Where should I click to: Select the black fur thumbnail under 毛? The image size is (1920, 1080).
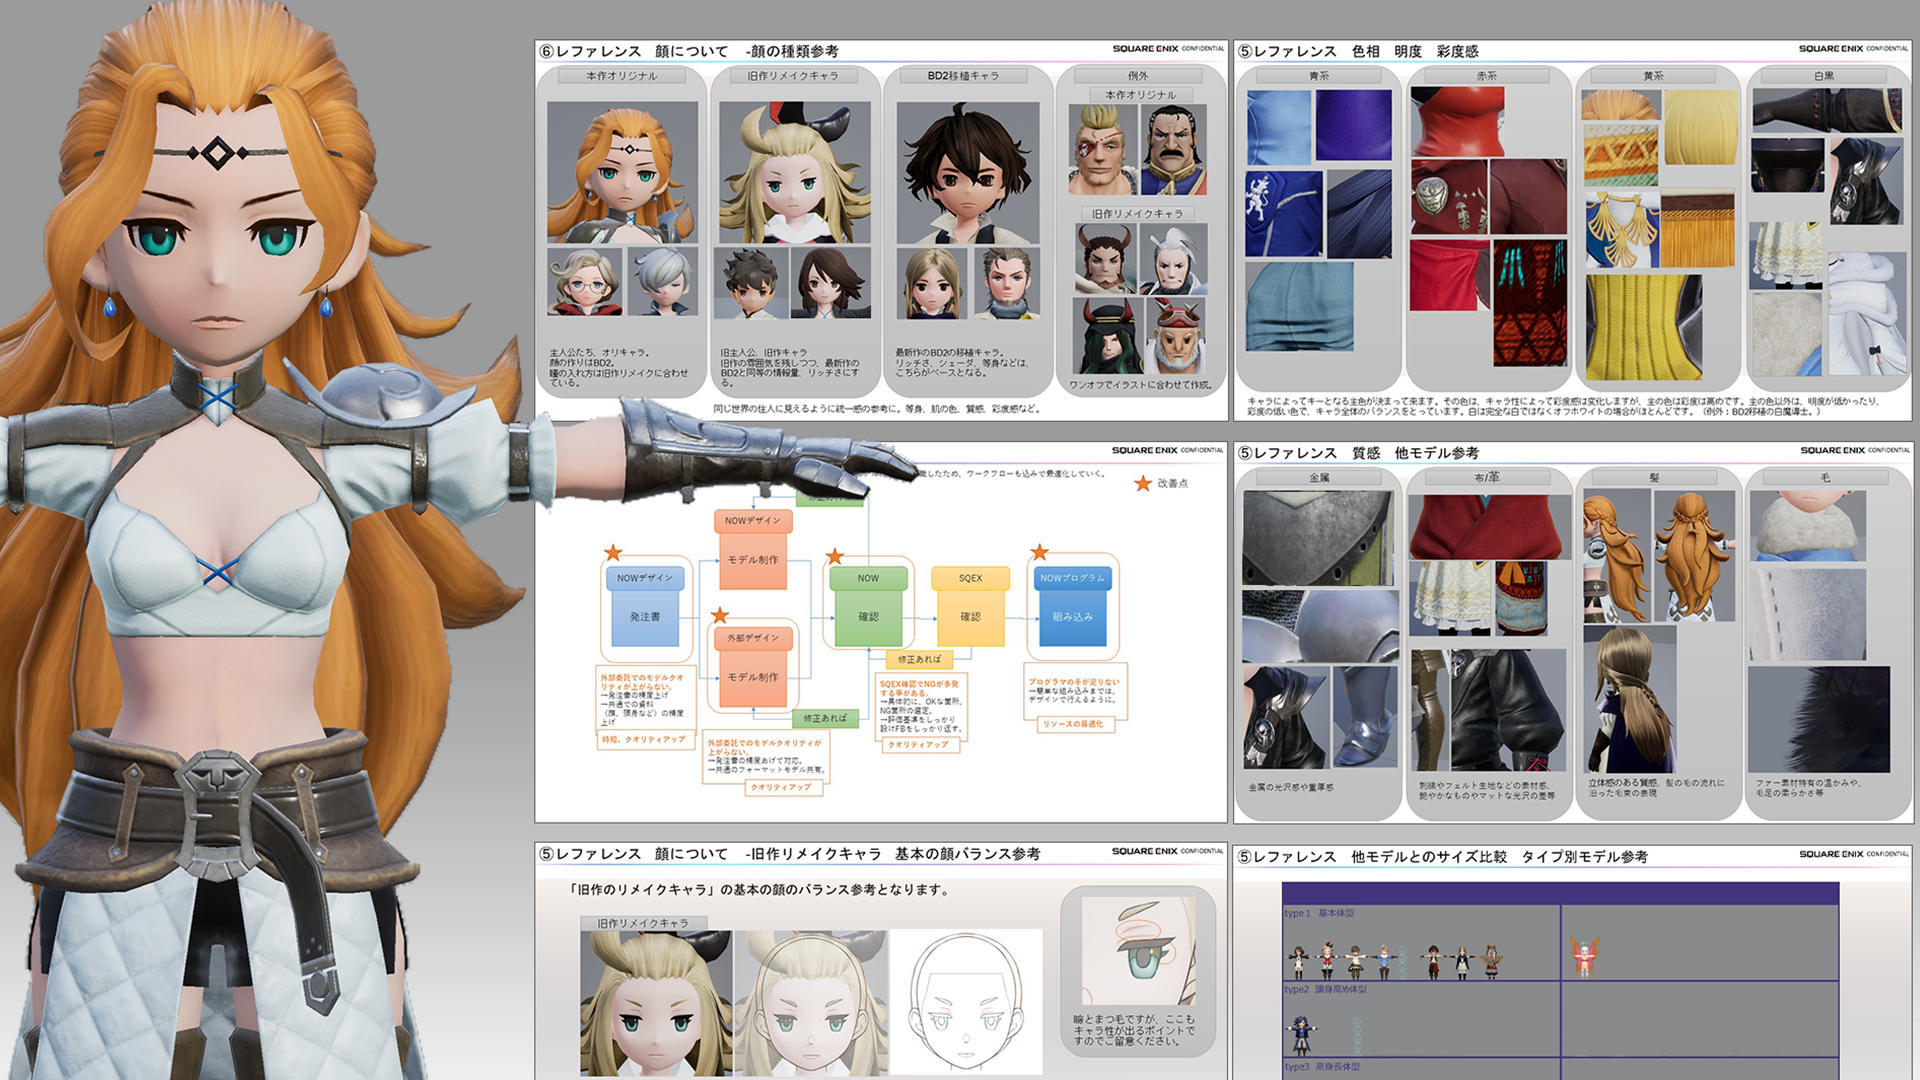click(1820, 719)
